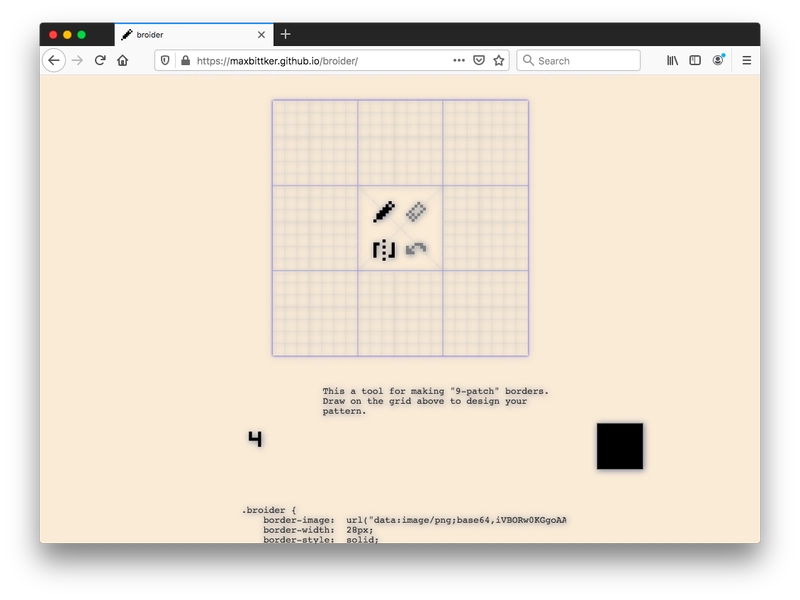Screen dimensions: 800x600
Task: Show the sidebars panel
Action: click(x=695, y=61)
